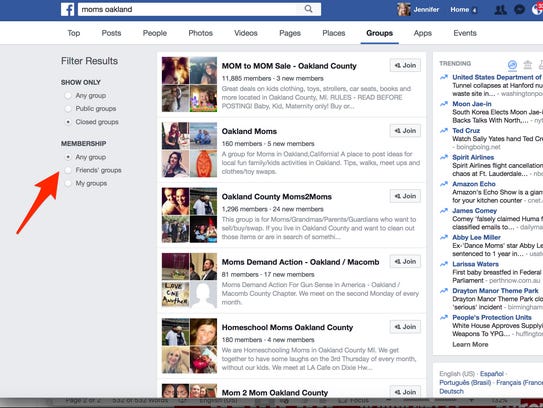Open Jennifer profile name link
Screen dimensions: 543x408
click(x=426, y=10)
